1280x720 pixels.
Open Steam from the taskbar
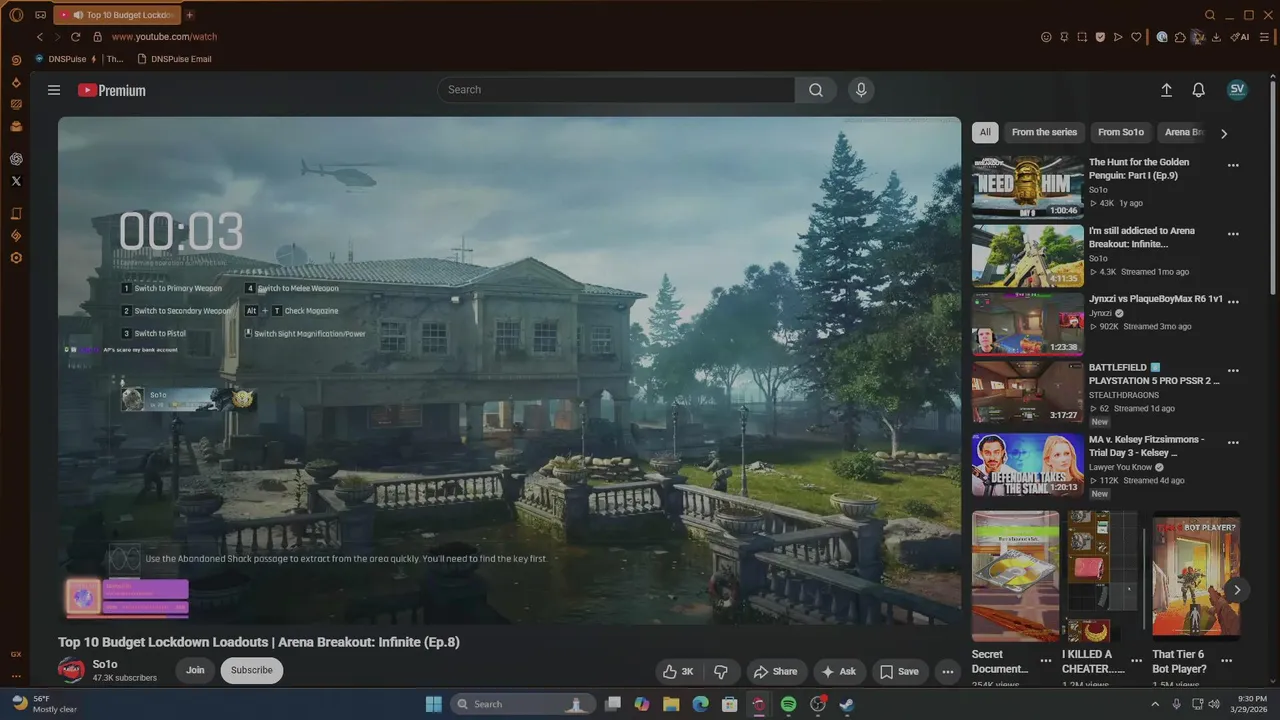[x=846, y=704]
